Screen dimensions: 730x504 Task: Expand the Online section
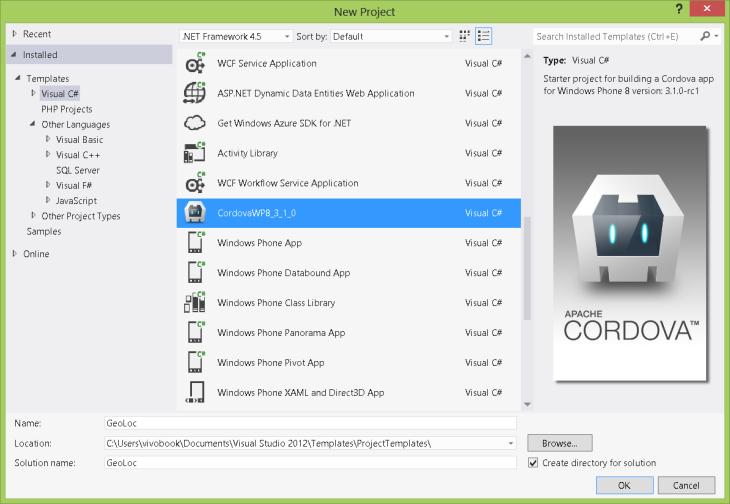(14, 254)
